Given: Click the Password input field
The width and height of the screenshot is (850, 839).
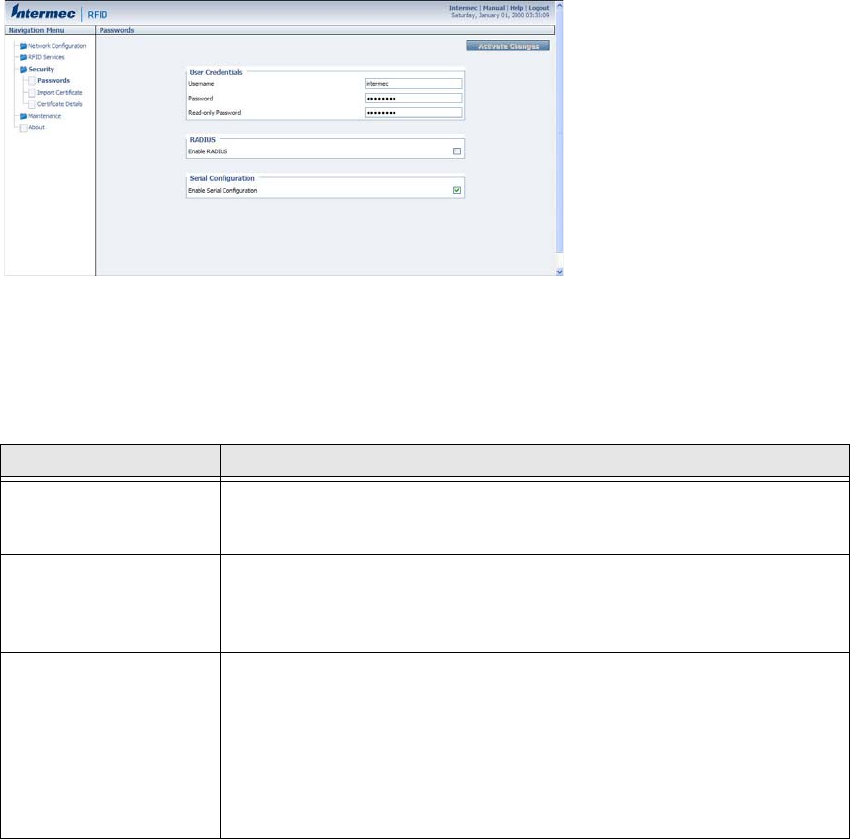Looking at the screenshot, I should point(414,98).
